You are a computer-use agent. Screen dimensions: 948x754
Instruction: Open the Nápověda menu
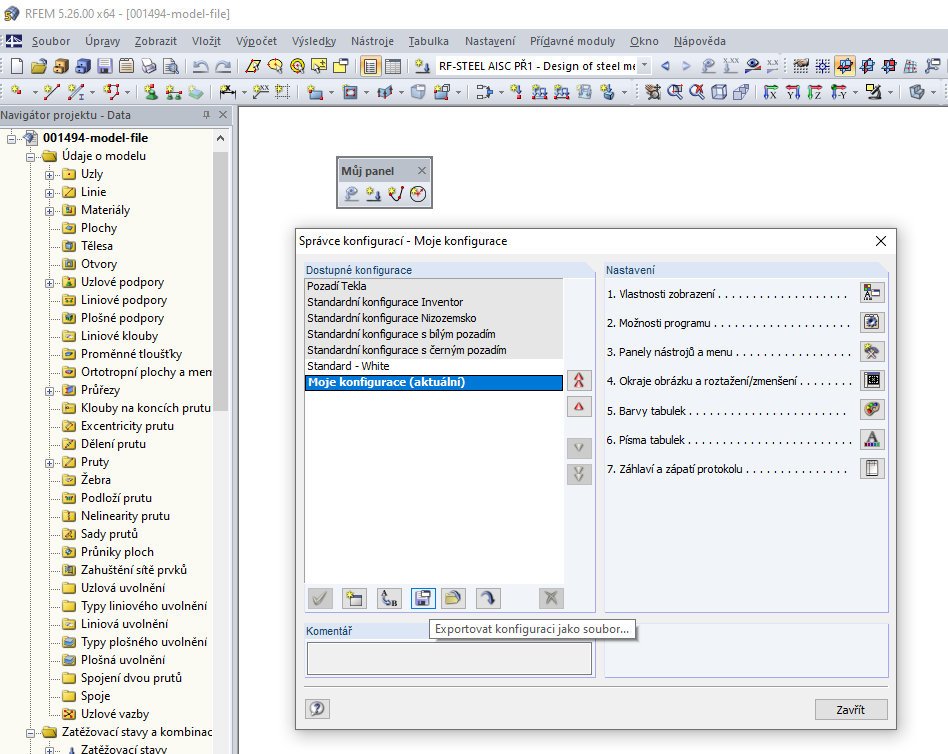coord(700,41)
